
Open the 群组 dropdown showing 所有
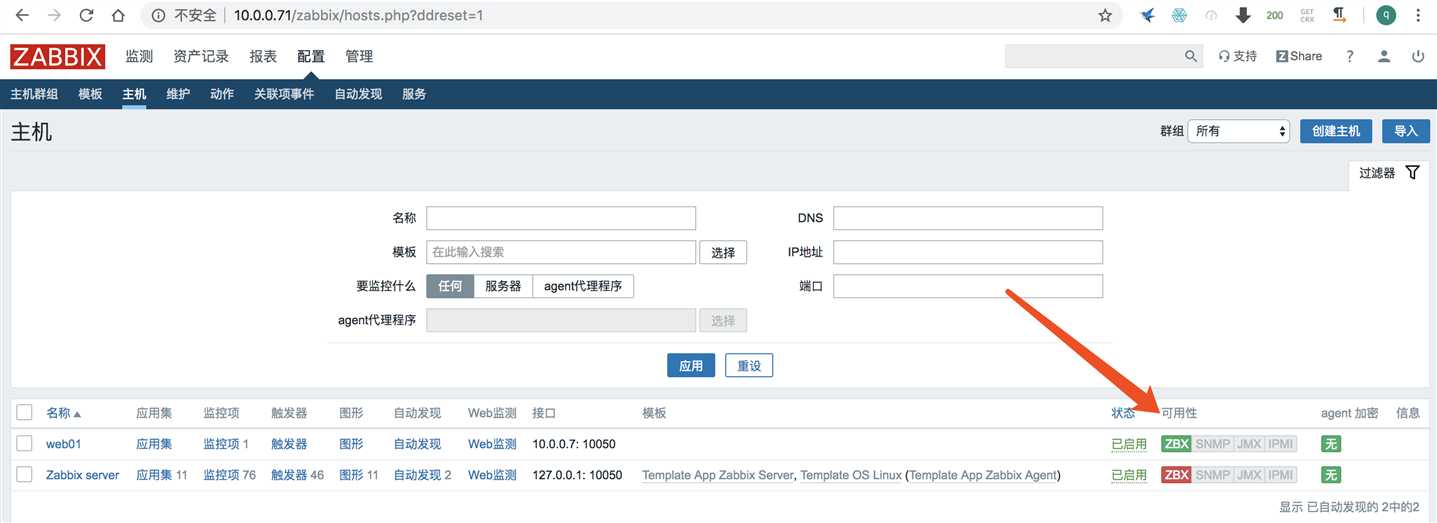[1239, 131]
